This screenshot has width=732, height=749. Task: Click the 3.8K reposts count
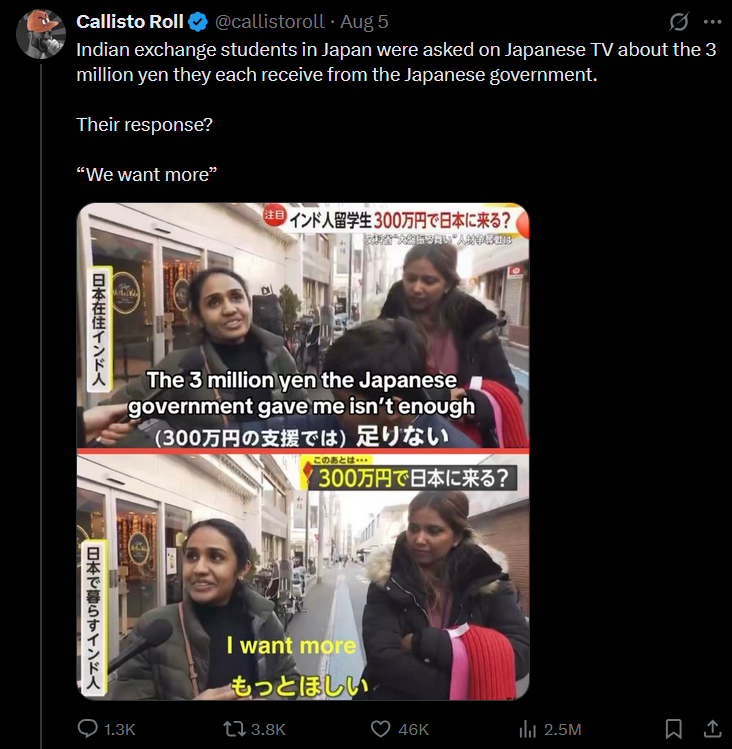pyautogui.click(x=268, y=729)
